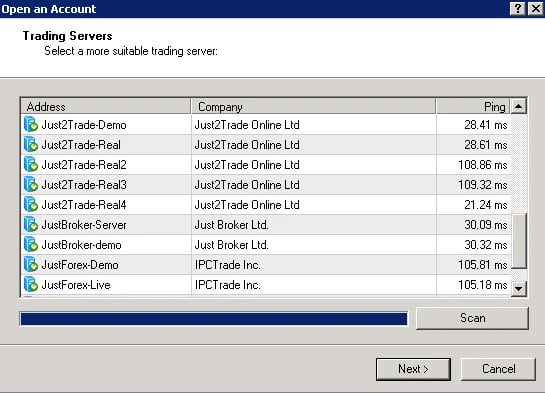
Task: Sort servers by Address column header
Action: [106, 106]
